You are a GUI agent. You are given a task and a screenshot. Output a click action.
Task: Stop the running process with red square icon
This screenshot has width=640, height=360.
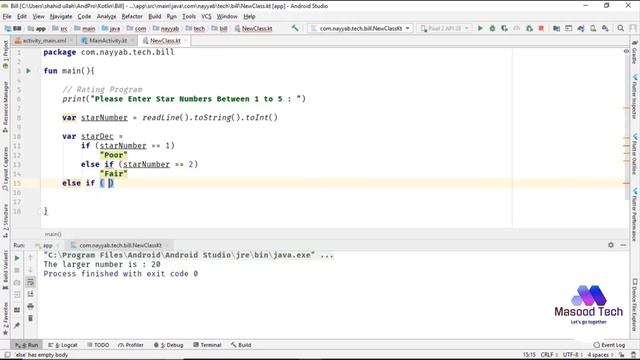point(541,28)
